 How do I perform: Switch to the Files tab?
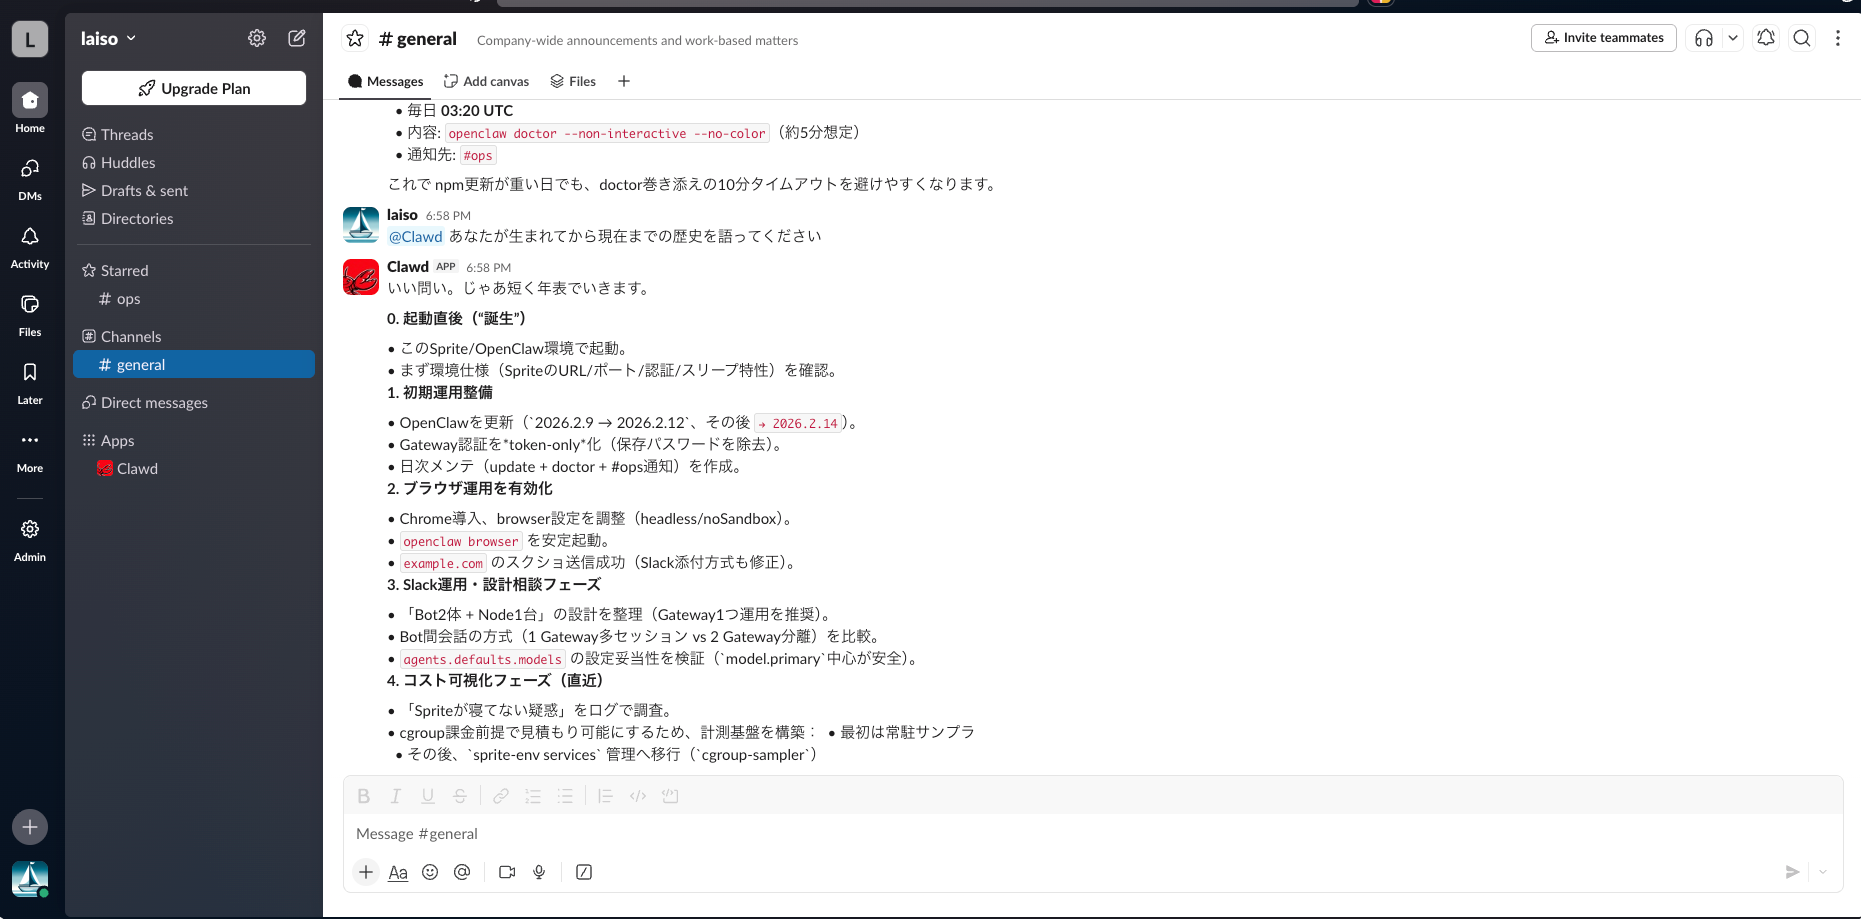pyautogui.click(x=573, y=81)
